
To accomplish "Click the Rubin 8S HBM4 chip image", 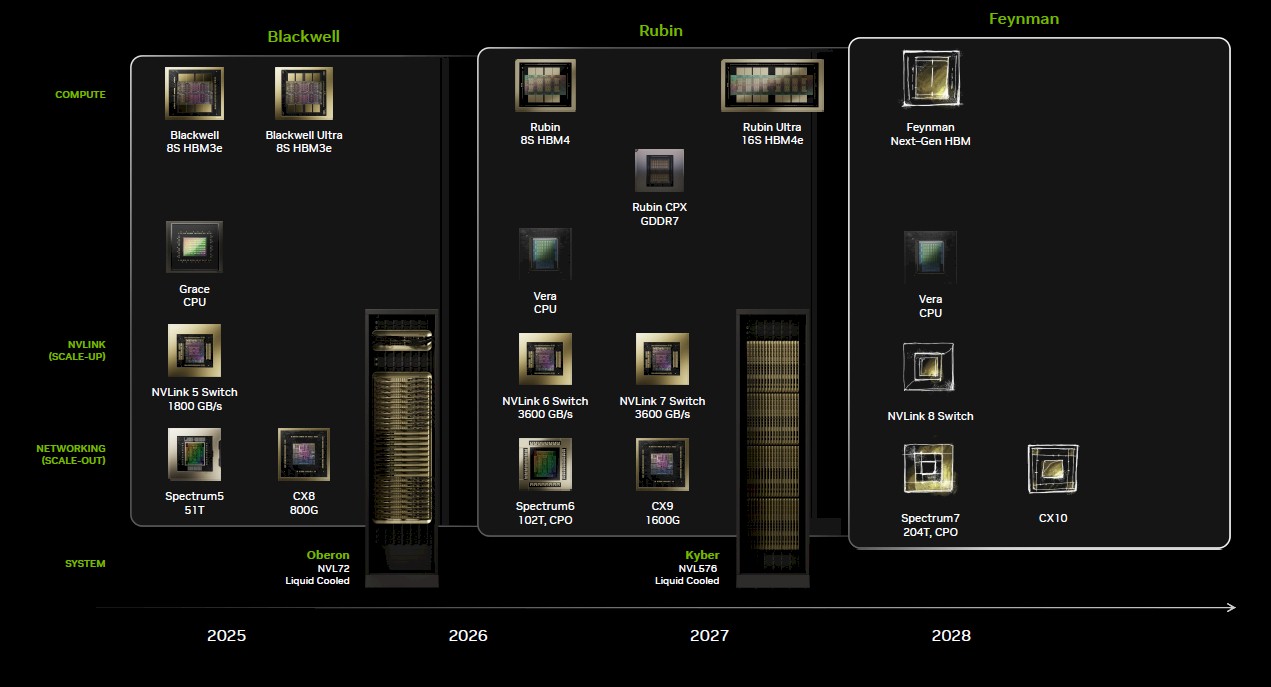I will (x=545, y=85).
